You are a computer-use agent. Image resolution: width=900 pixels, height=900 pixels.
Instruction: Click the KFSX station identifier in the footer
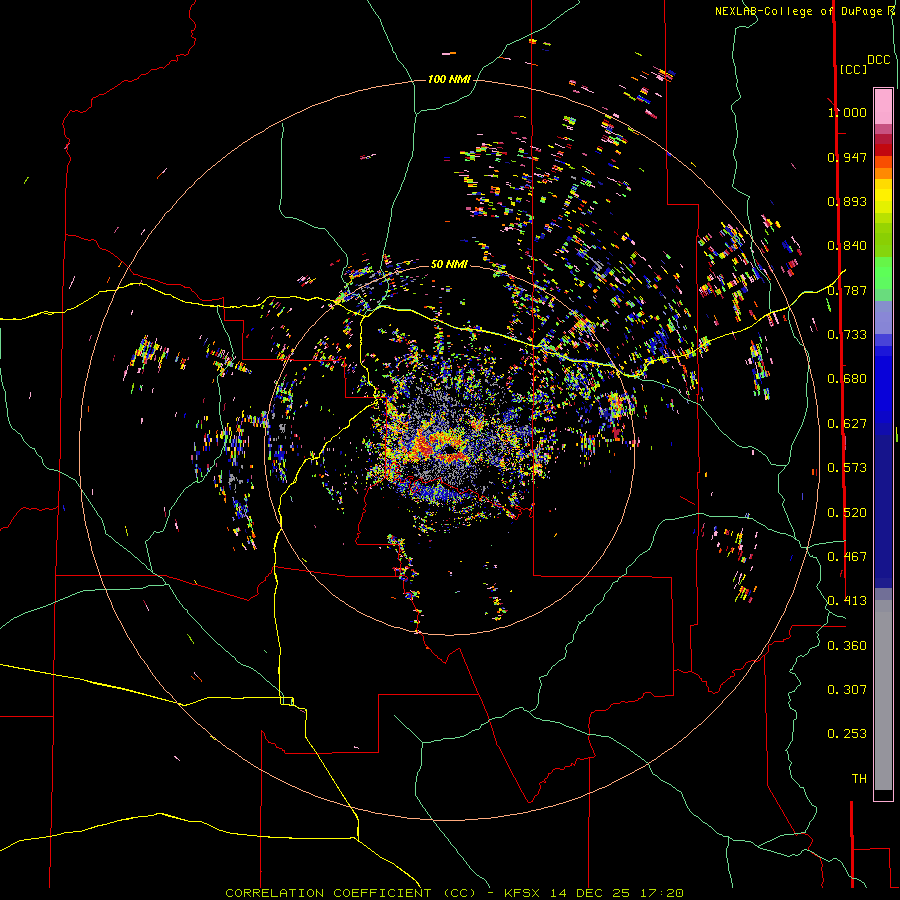coord(522,893)
